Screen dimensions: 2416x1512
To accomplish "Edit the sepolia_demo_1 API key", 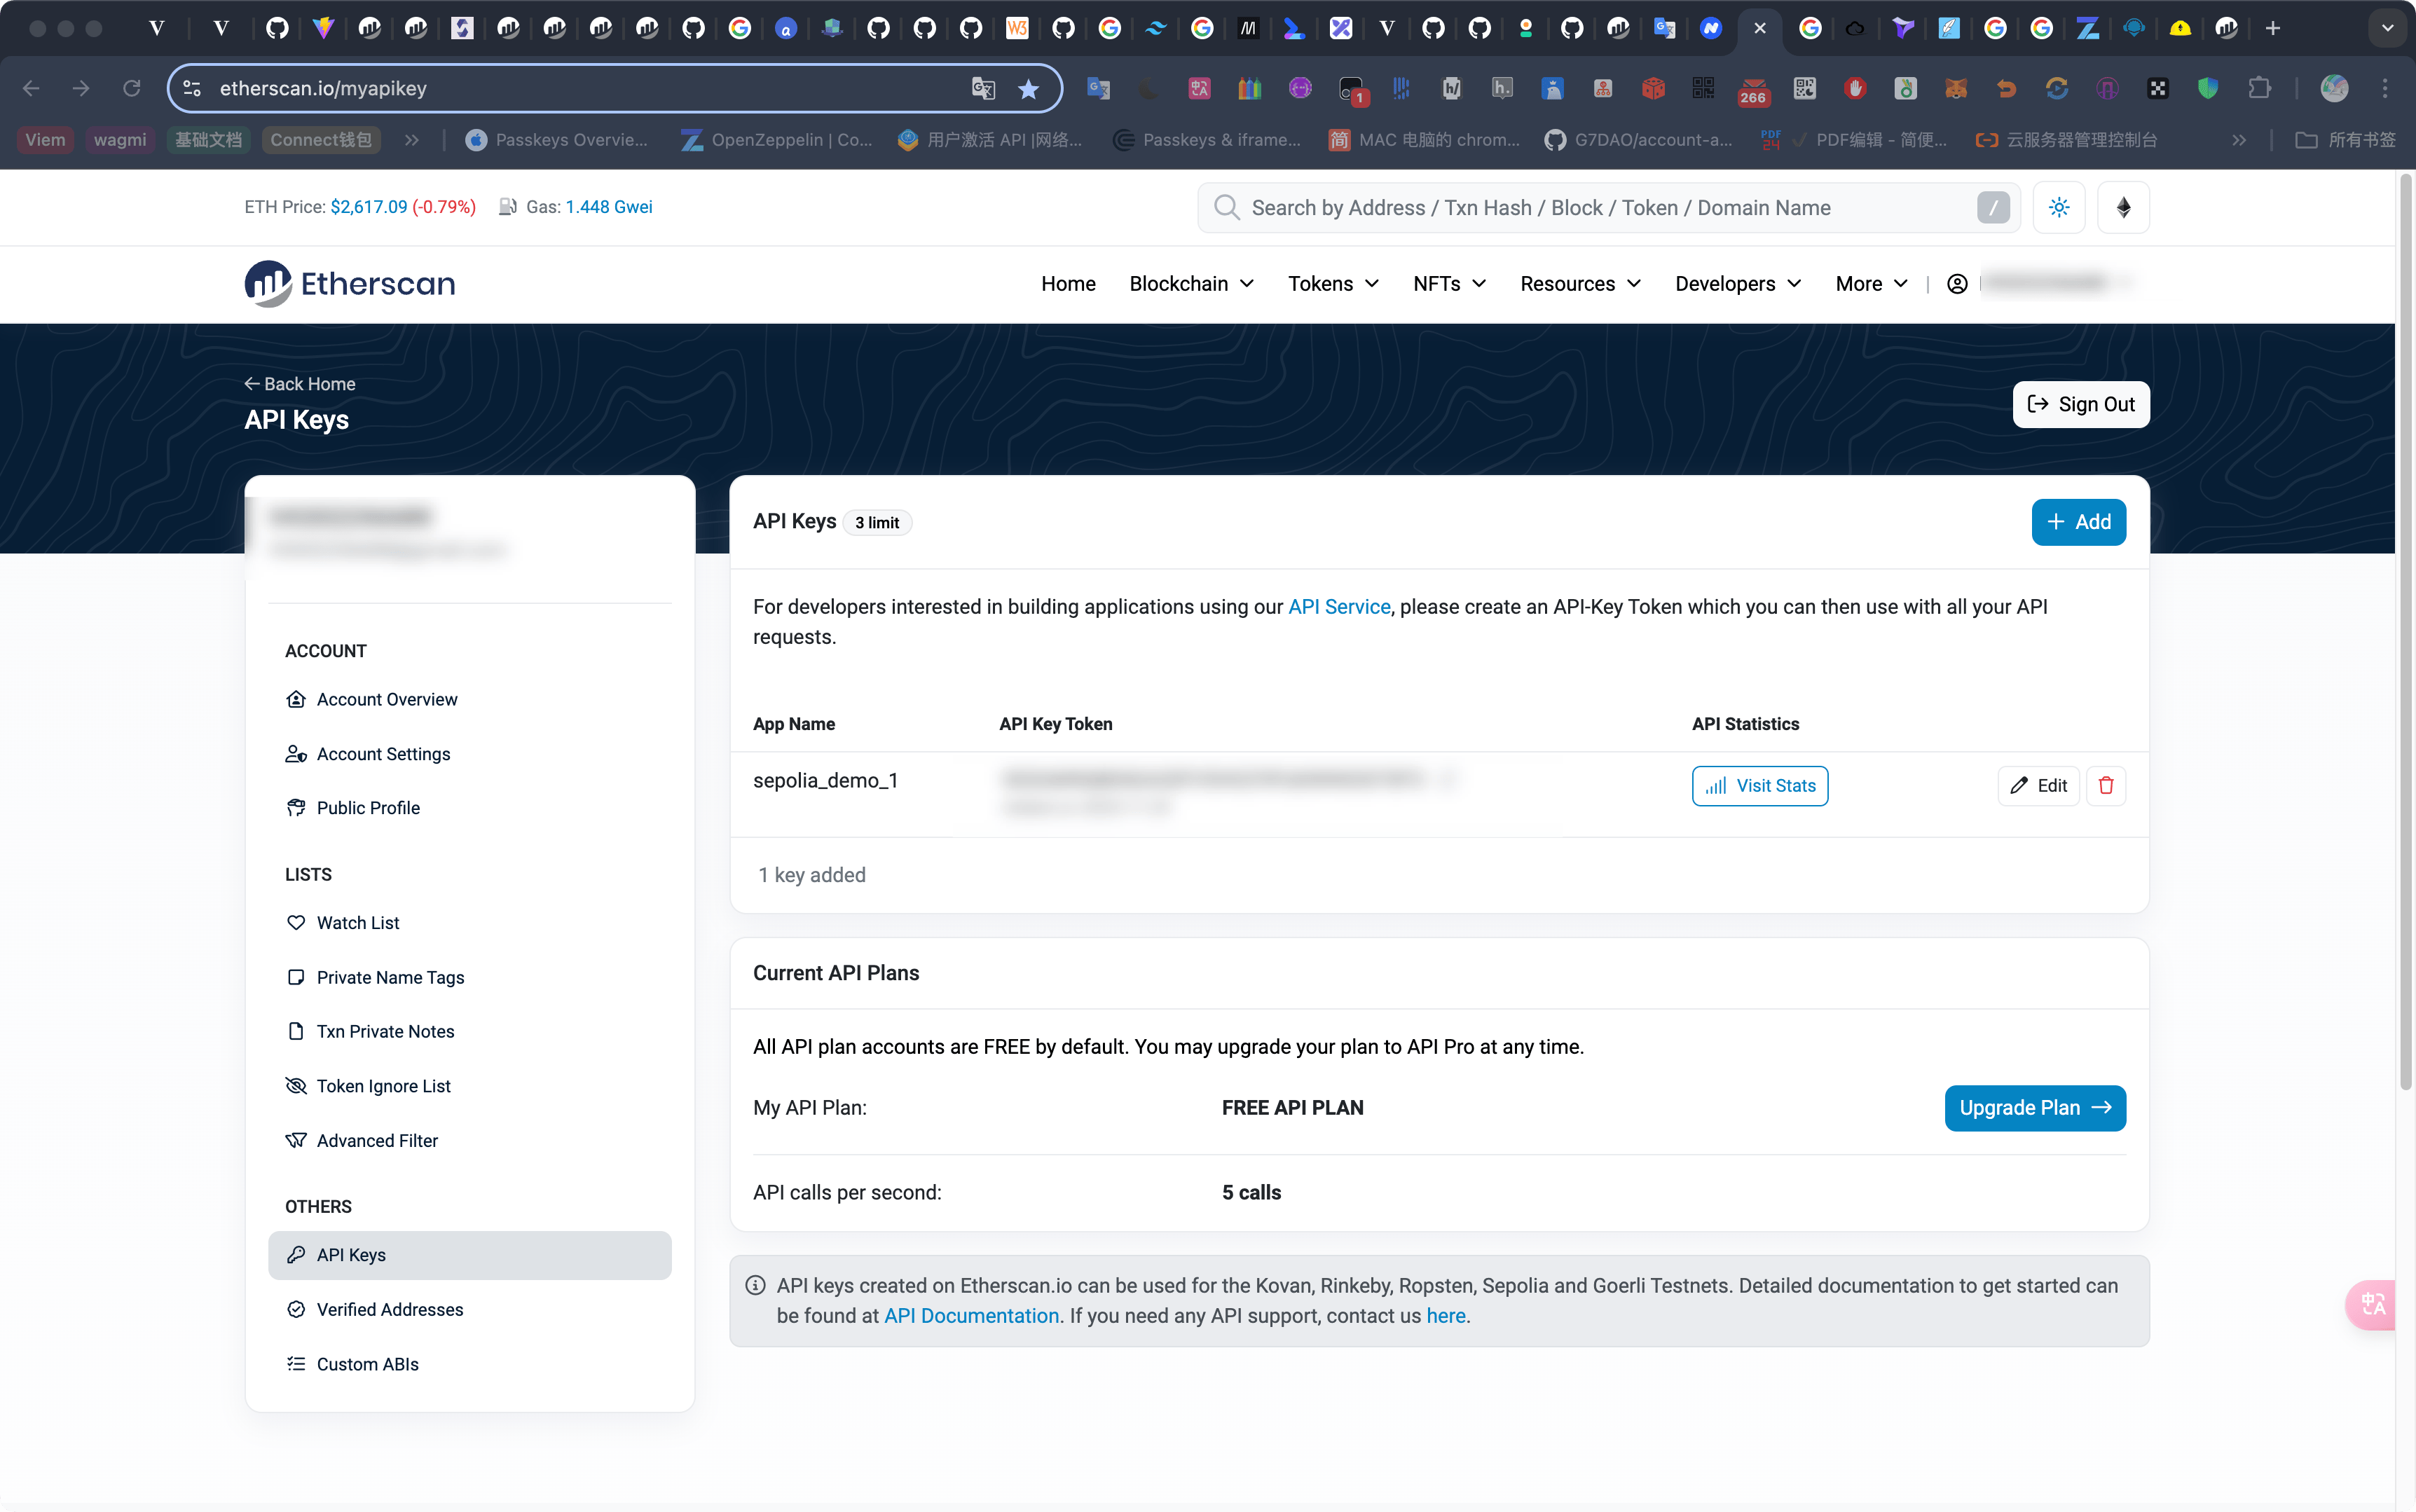I will [x=2038, y=786].
